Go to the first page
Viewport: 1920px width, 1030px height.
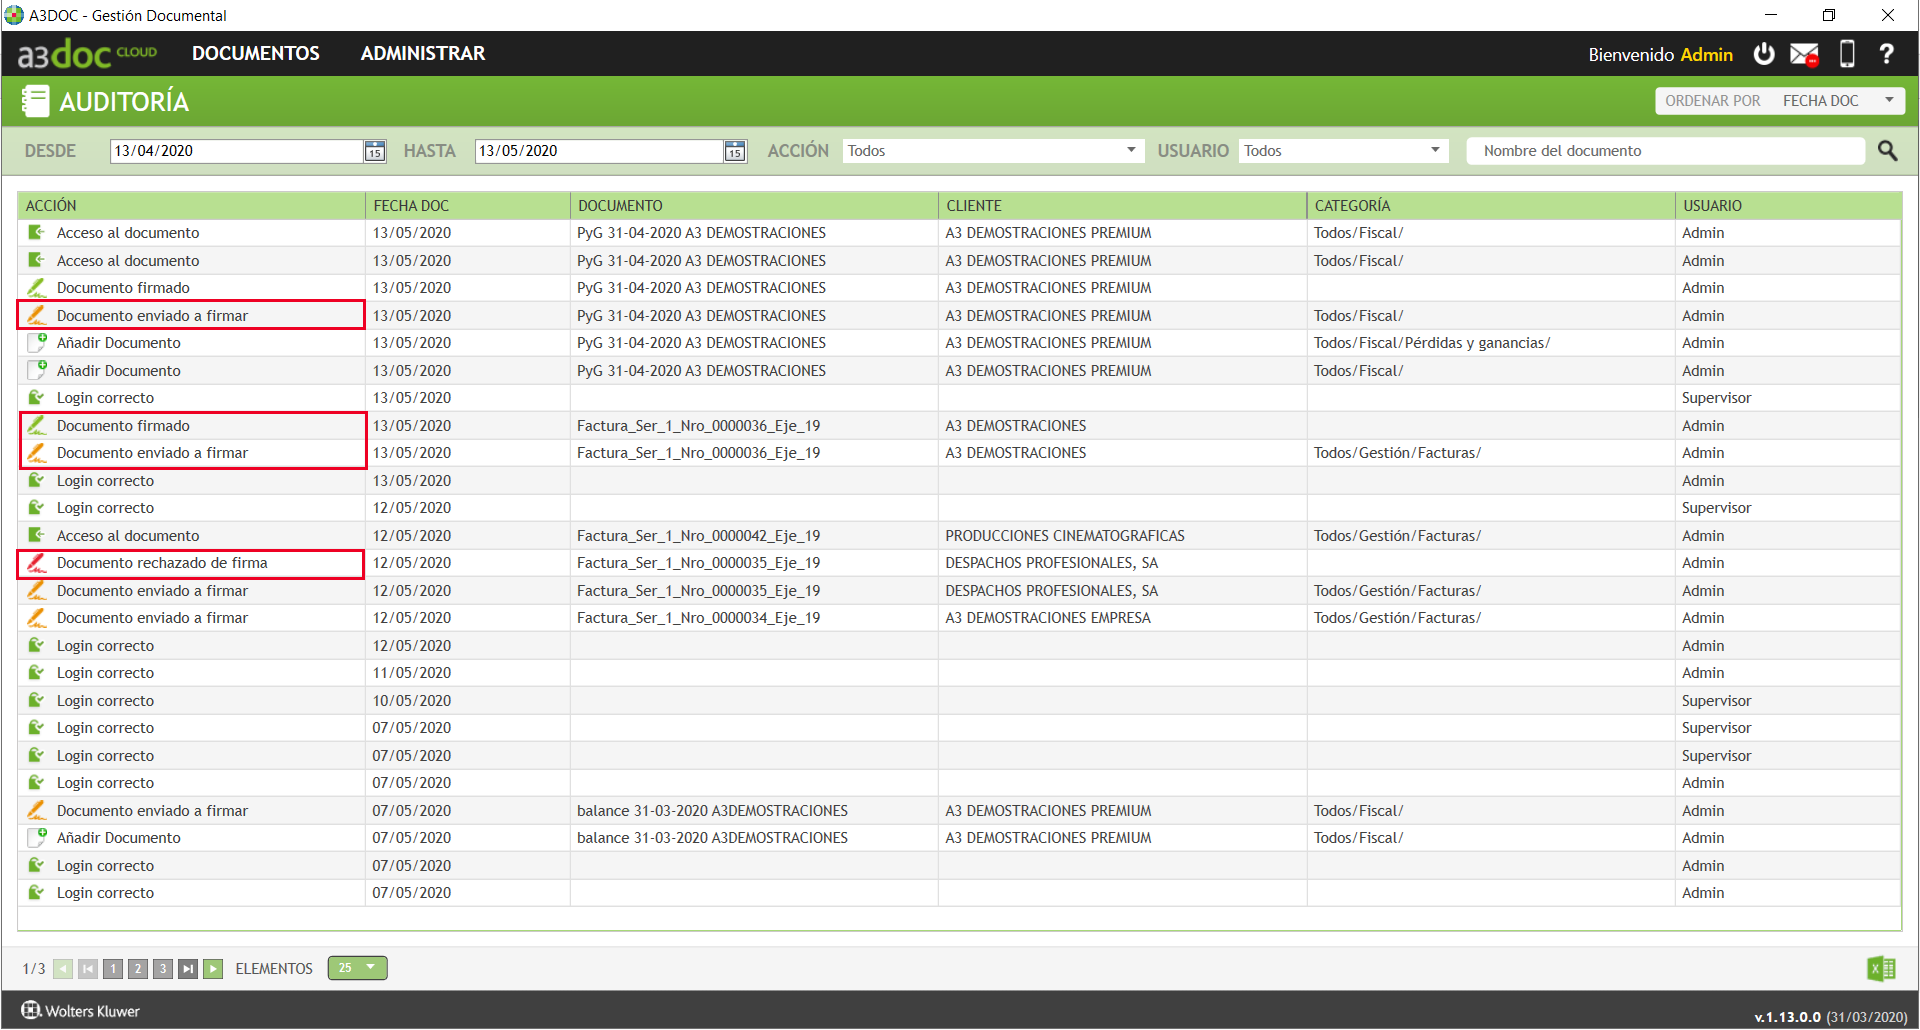[x=88, y=968]
